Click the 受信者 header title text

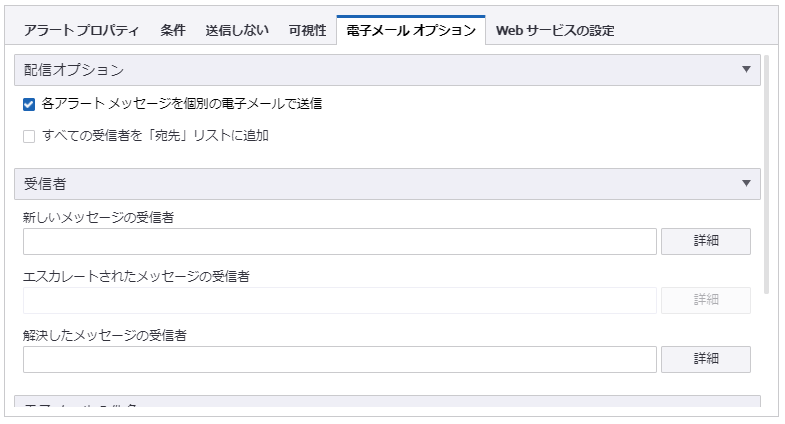click(x=46, y=183)
